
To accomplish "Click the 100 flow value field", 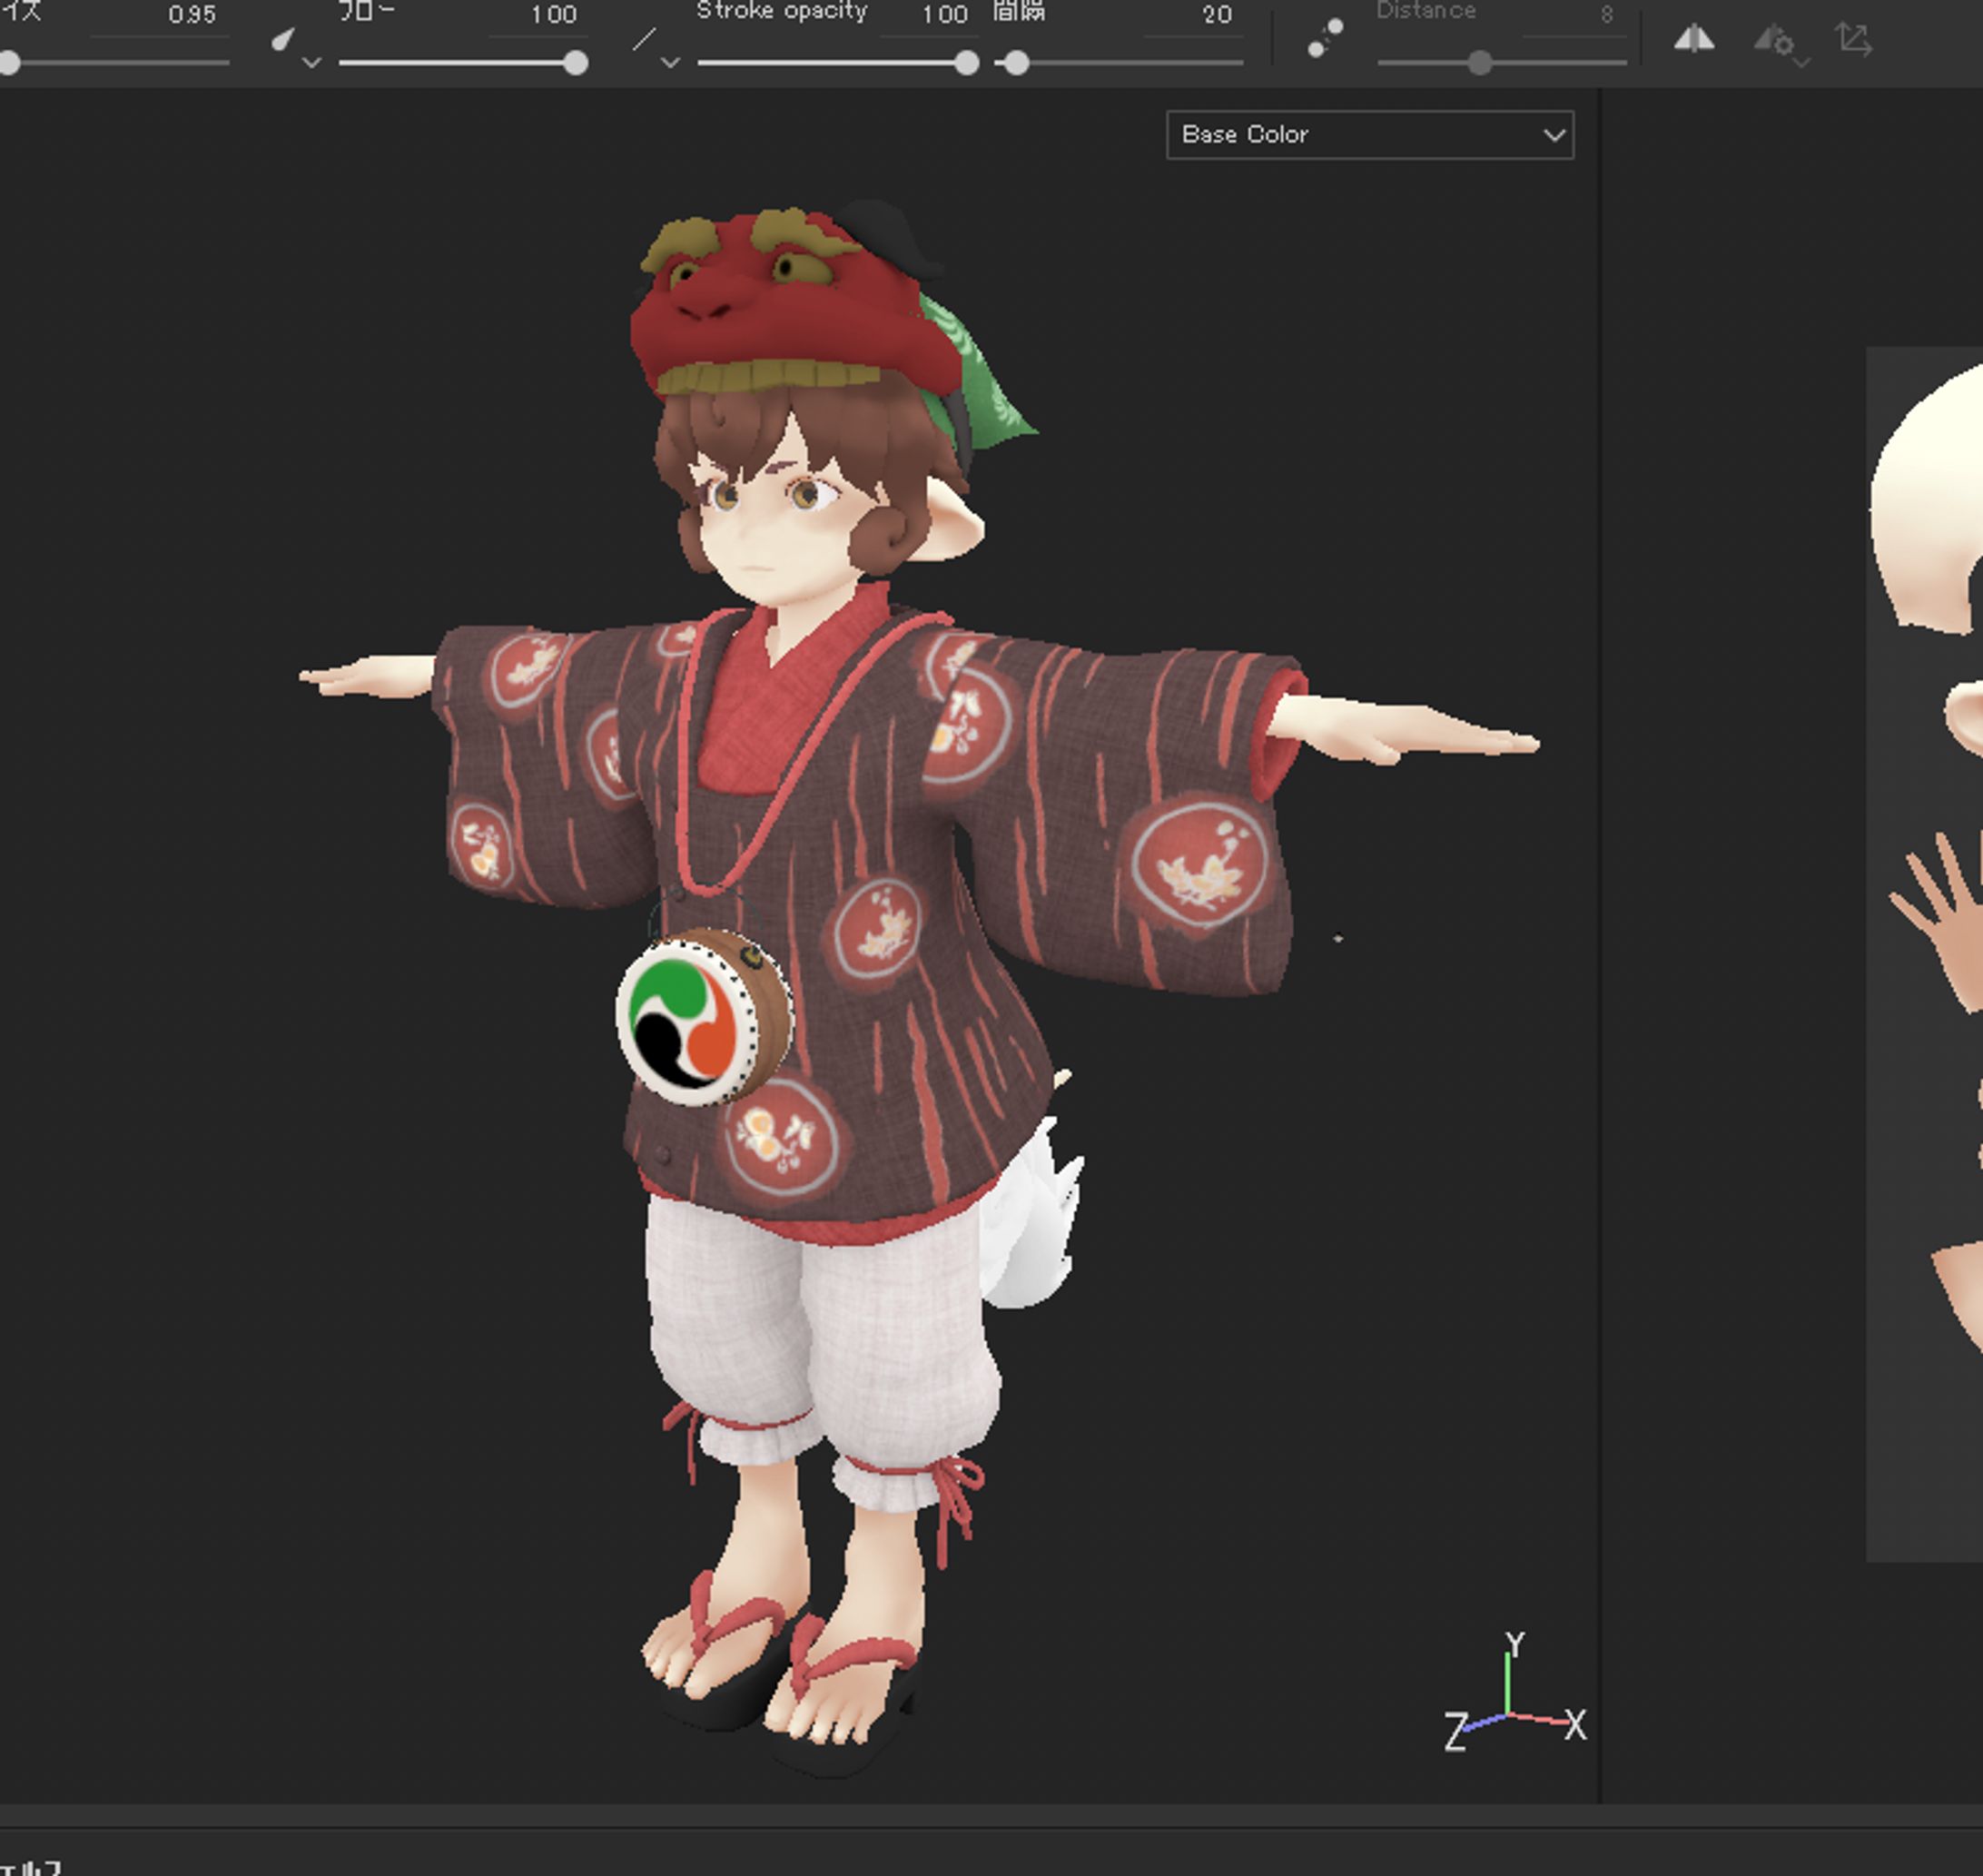I will (x=556, y=14).
